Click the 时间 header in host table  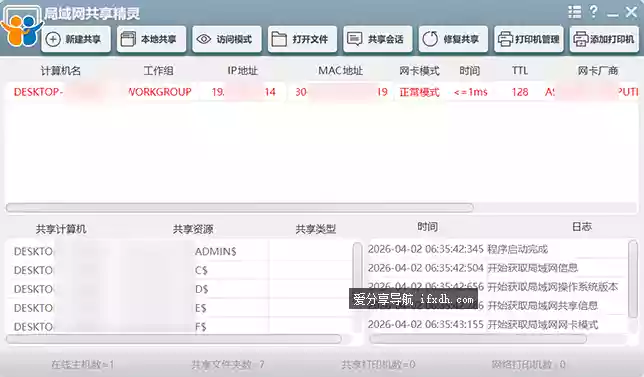pos(469,71)
